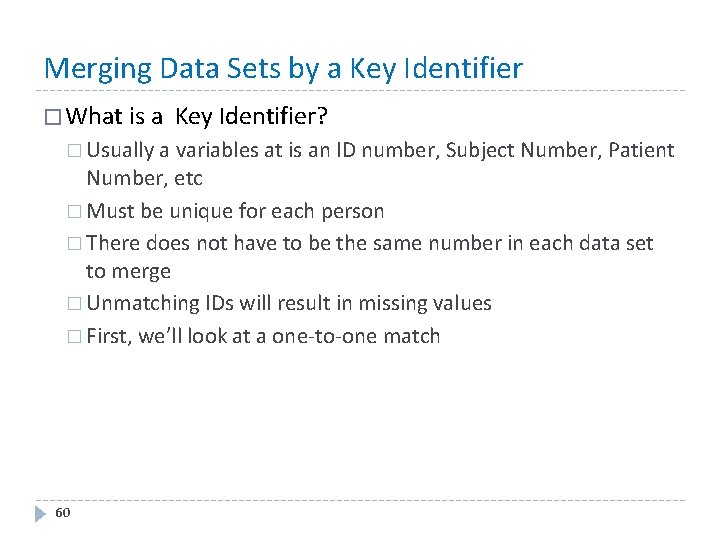Select the slide title 'Merging Data Sets by a Key Identifier'
Image resolution: width=720 pixels, height=540 pixels.
coord(283,68)
